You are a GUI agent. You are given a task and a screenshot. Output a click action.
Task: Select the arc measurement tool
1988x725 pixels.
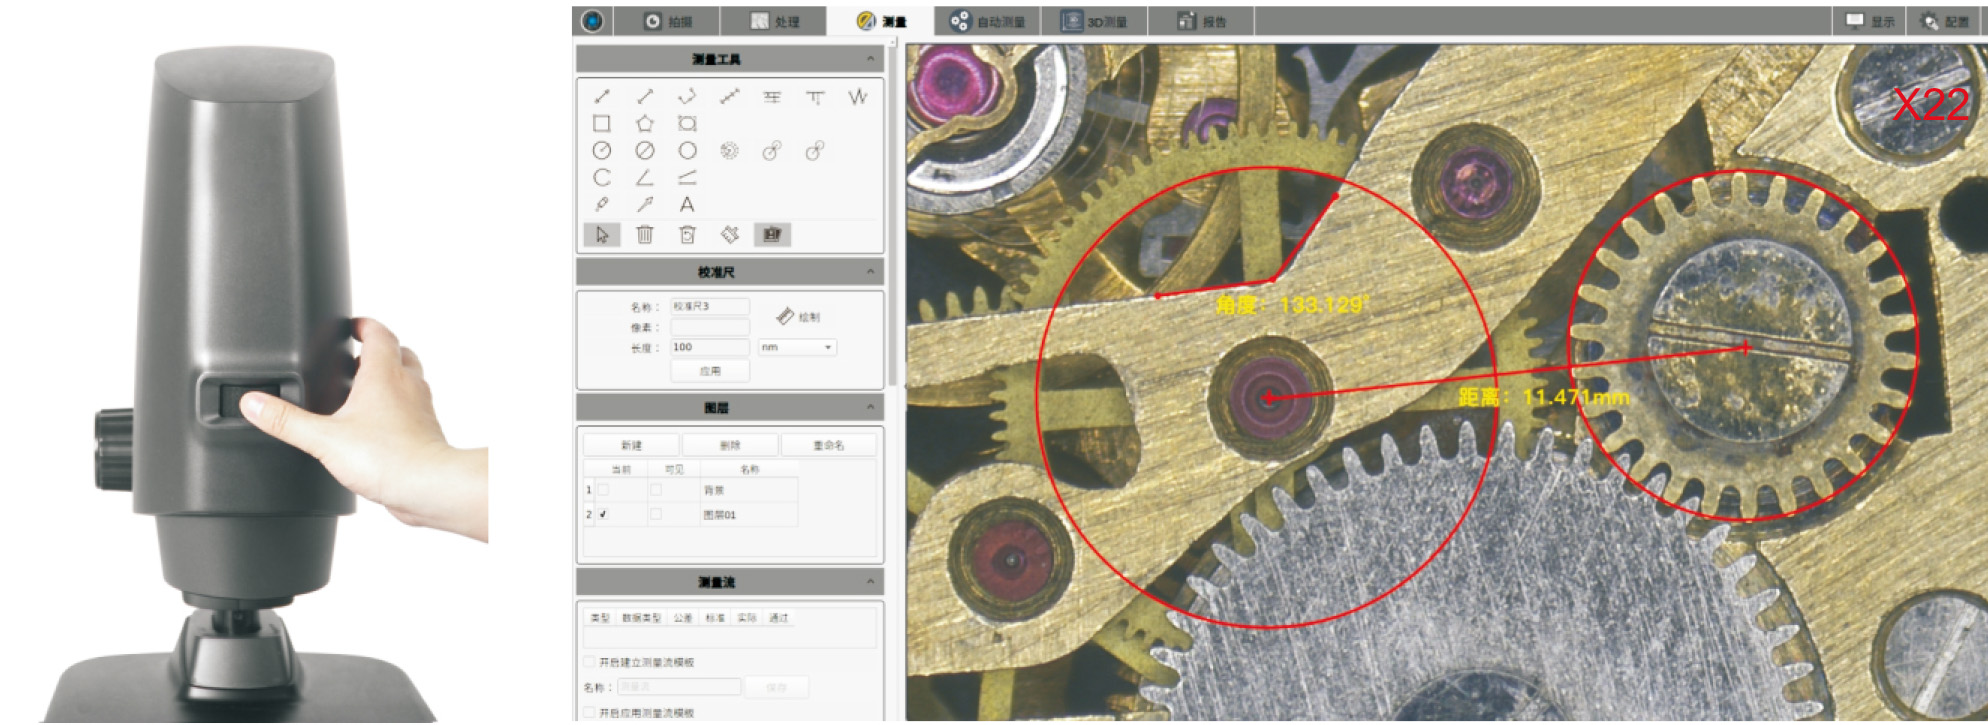coord(602,177)
